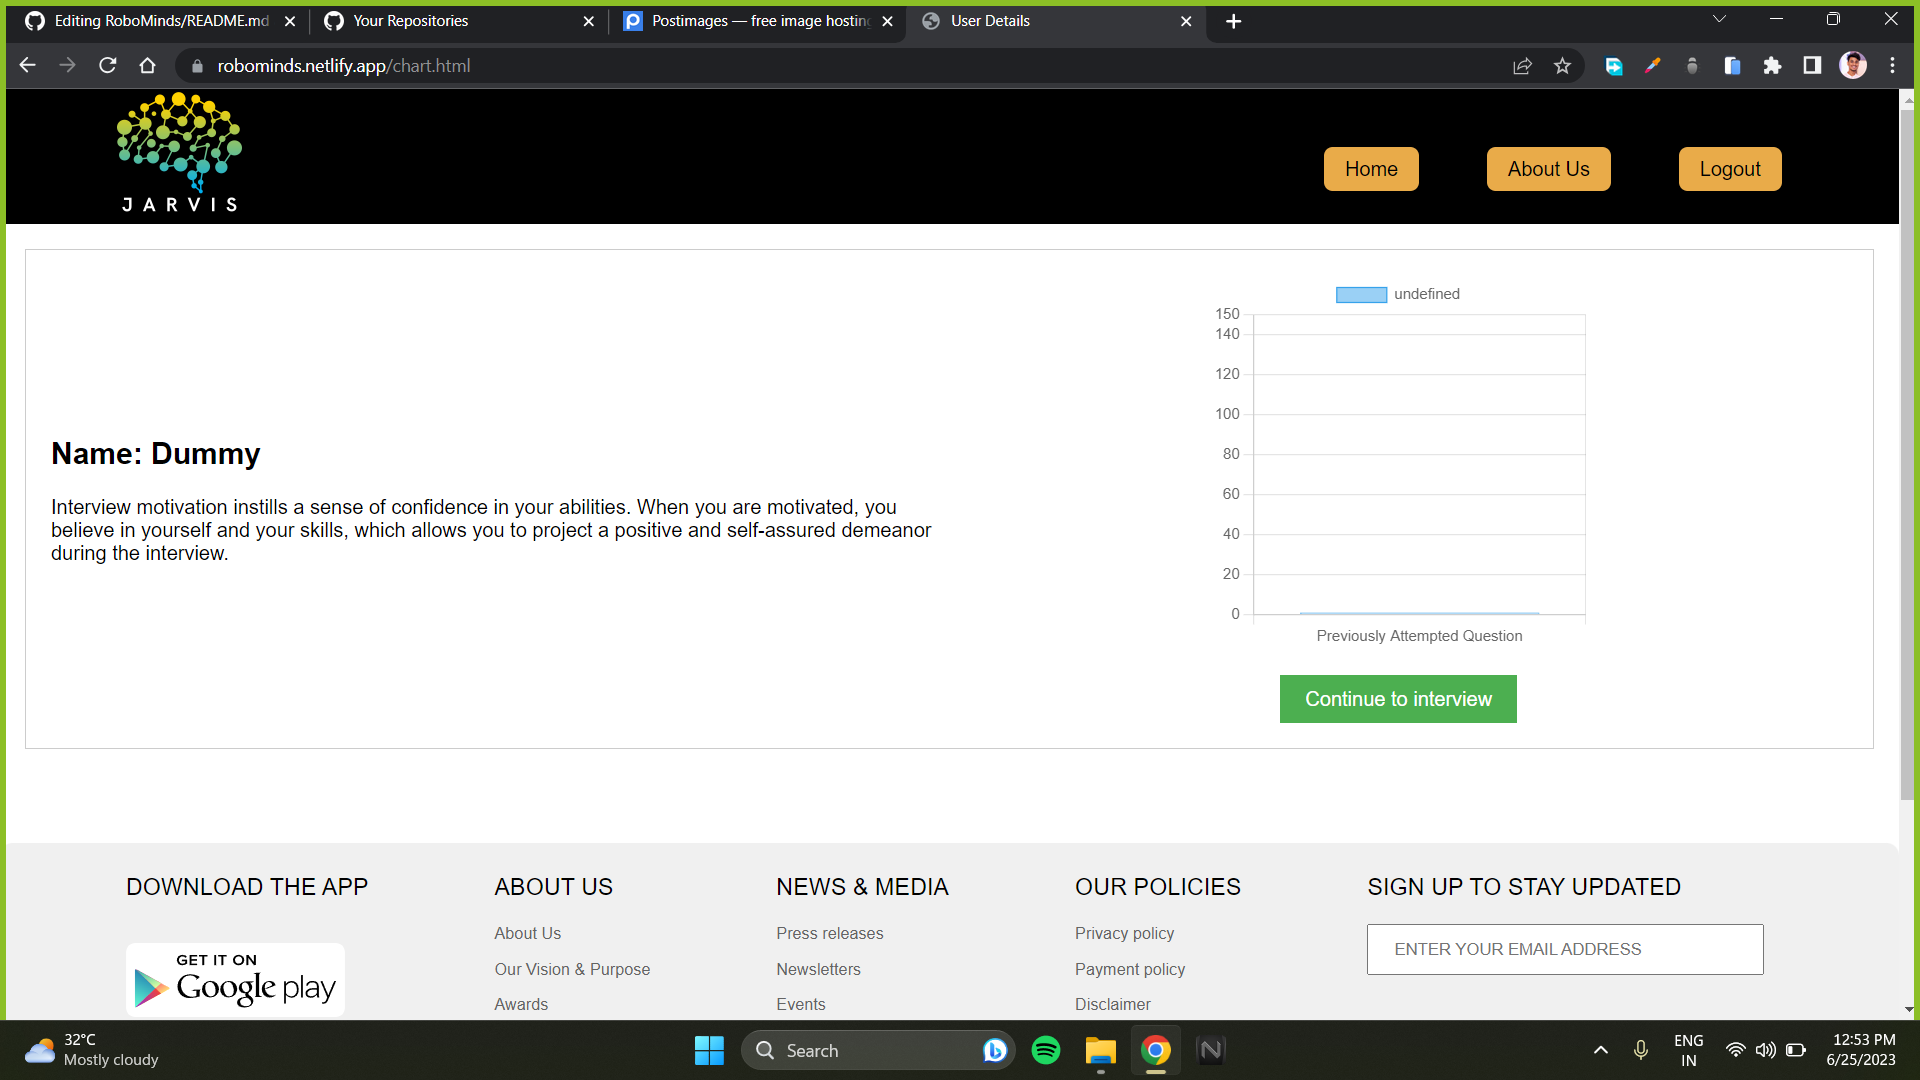Click the JARVIS brain logo
Screen dimensions: 1920x1080
pos(179,152)
